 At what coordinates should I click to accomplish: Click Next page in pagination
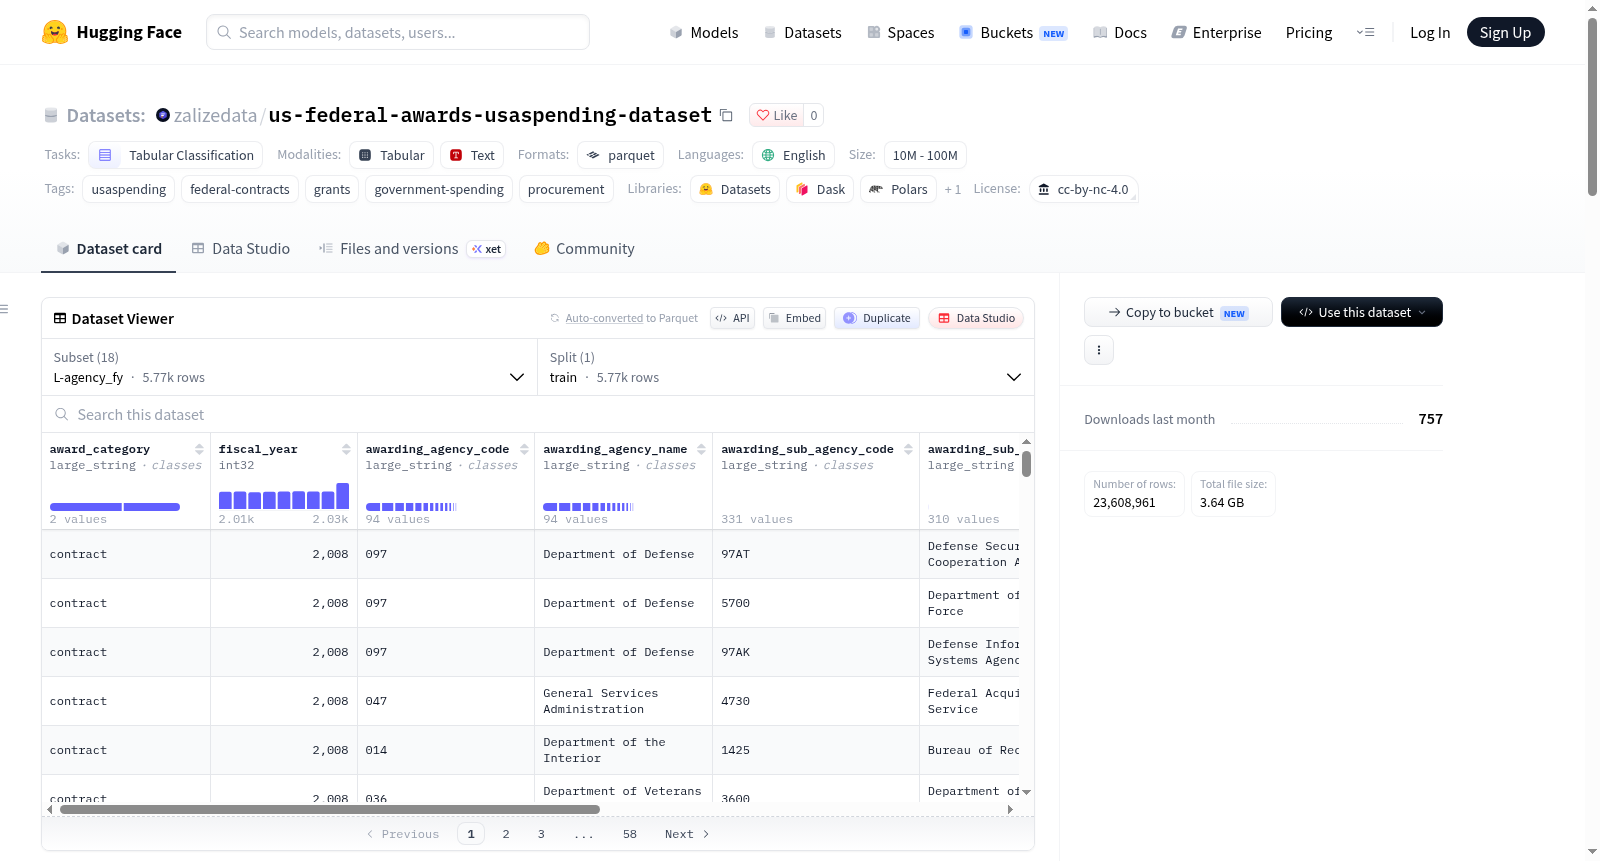click(x=687, y=834)
